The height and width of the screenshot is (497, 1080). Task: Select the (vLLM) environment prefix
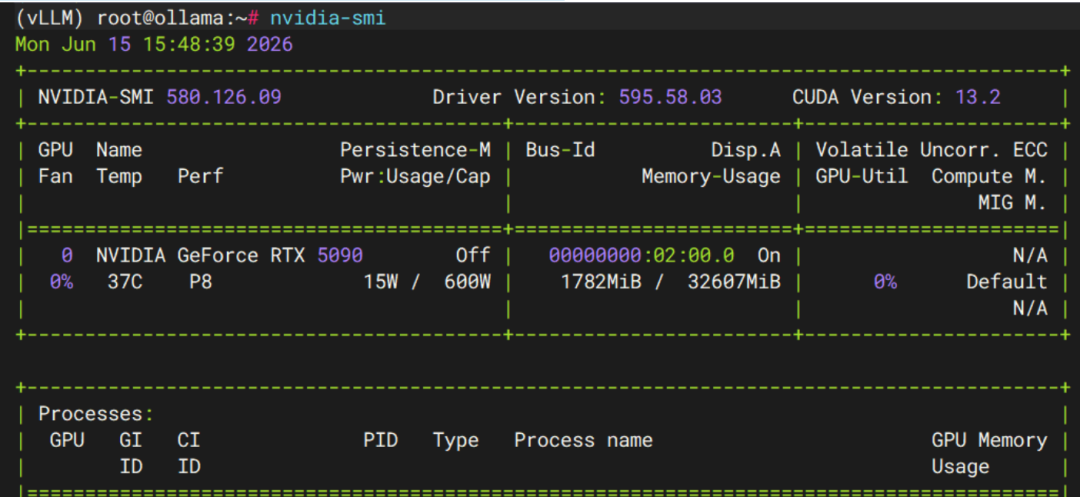tap(50, 19)
